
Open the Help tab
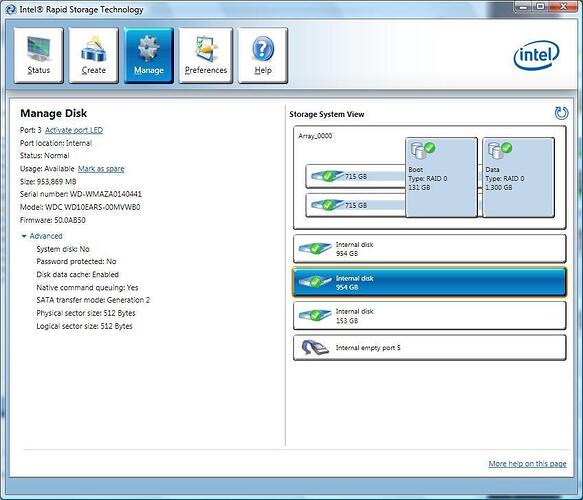click(x=263, y=55)
